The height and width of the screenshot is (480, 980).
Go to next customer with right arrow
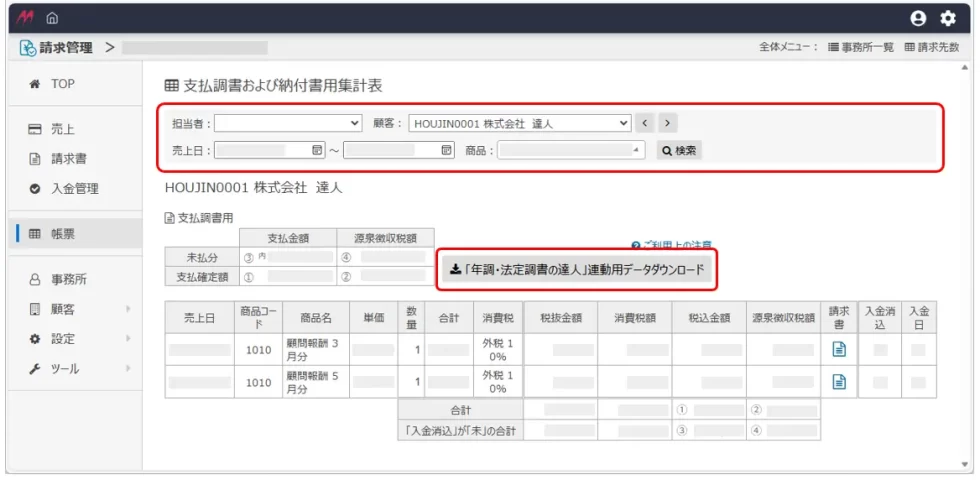coord(667,123)
